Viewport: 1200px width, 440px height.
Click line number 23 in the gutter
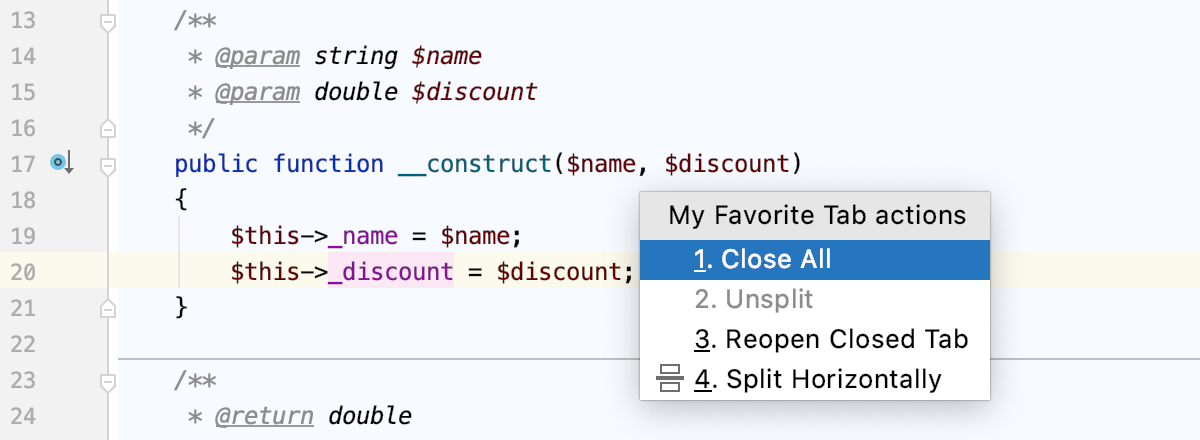click(24, 379)
